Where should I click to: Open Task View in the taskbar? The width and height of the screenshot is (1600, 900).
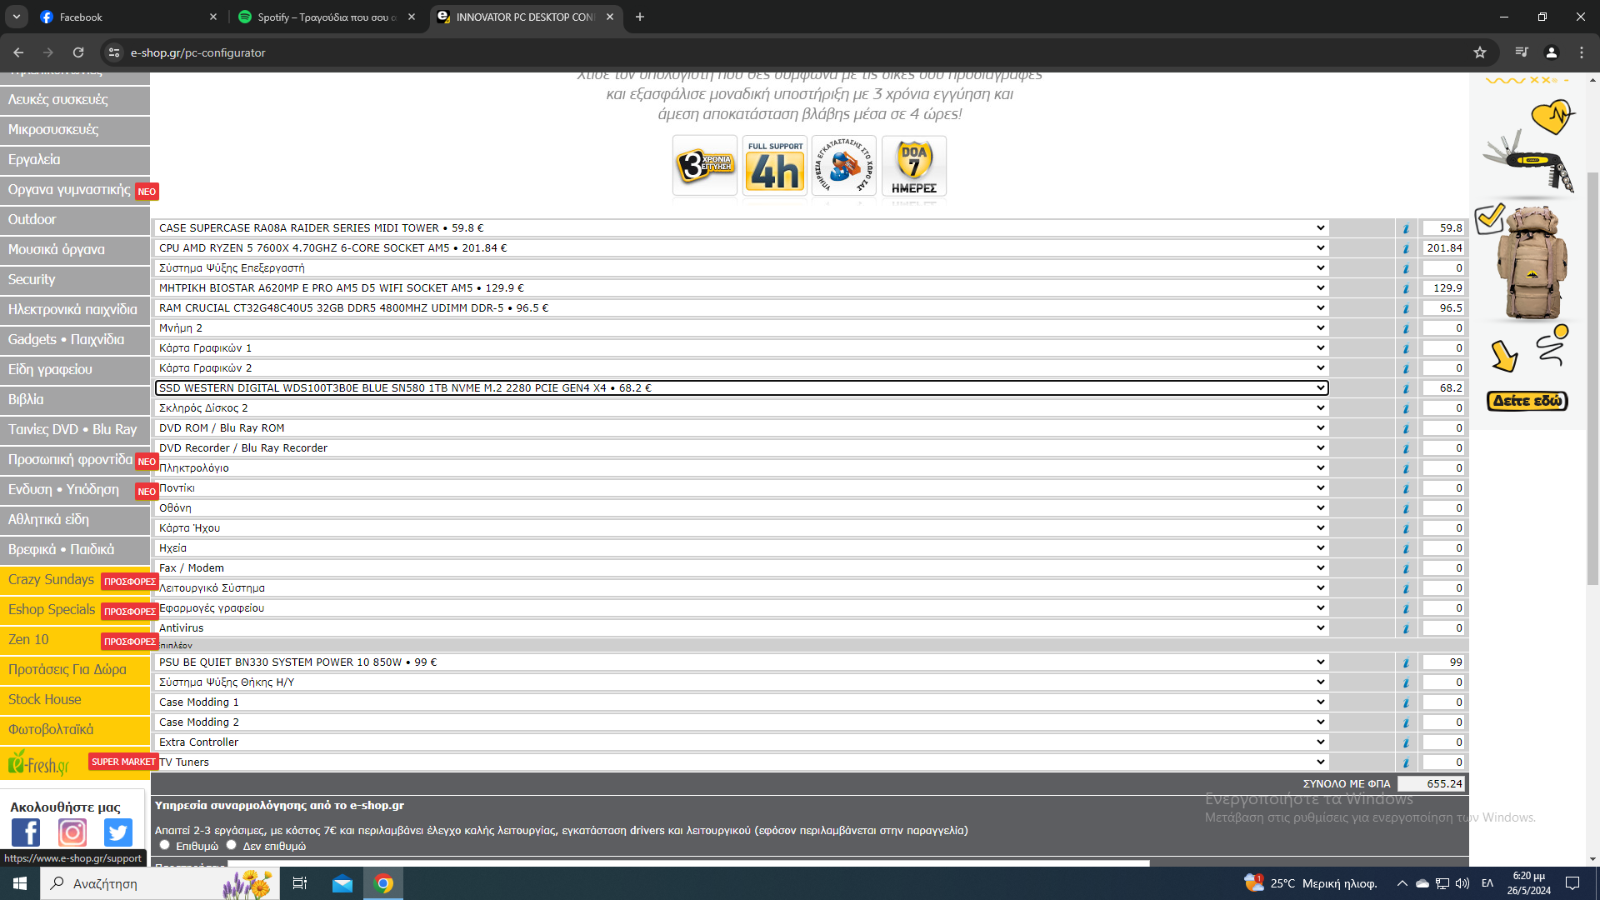point(299,883)
